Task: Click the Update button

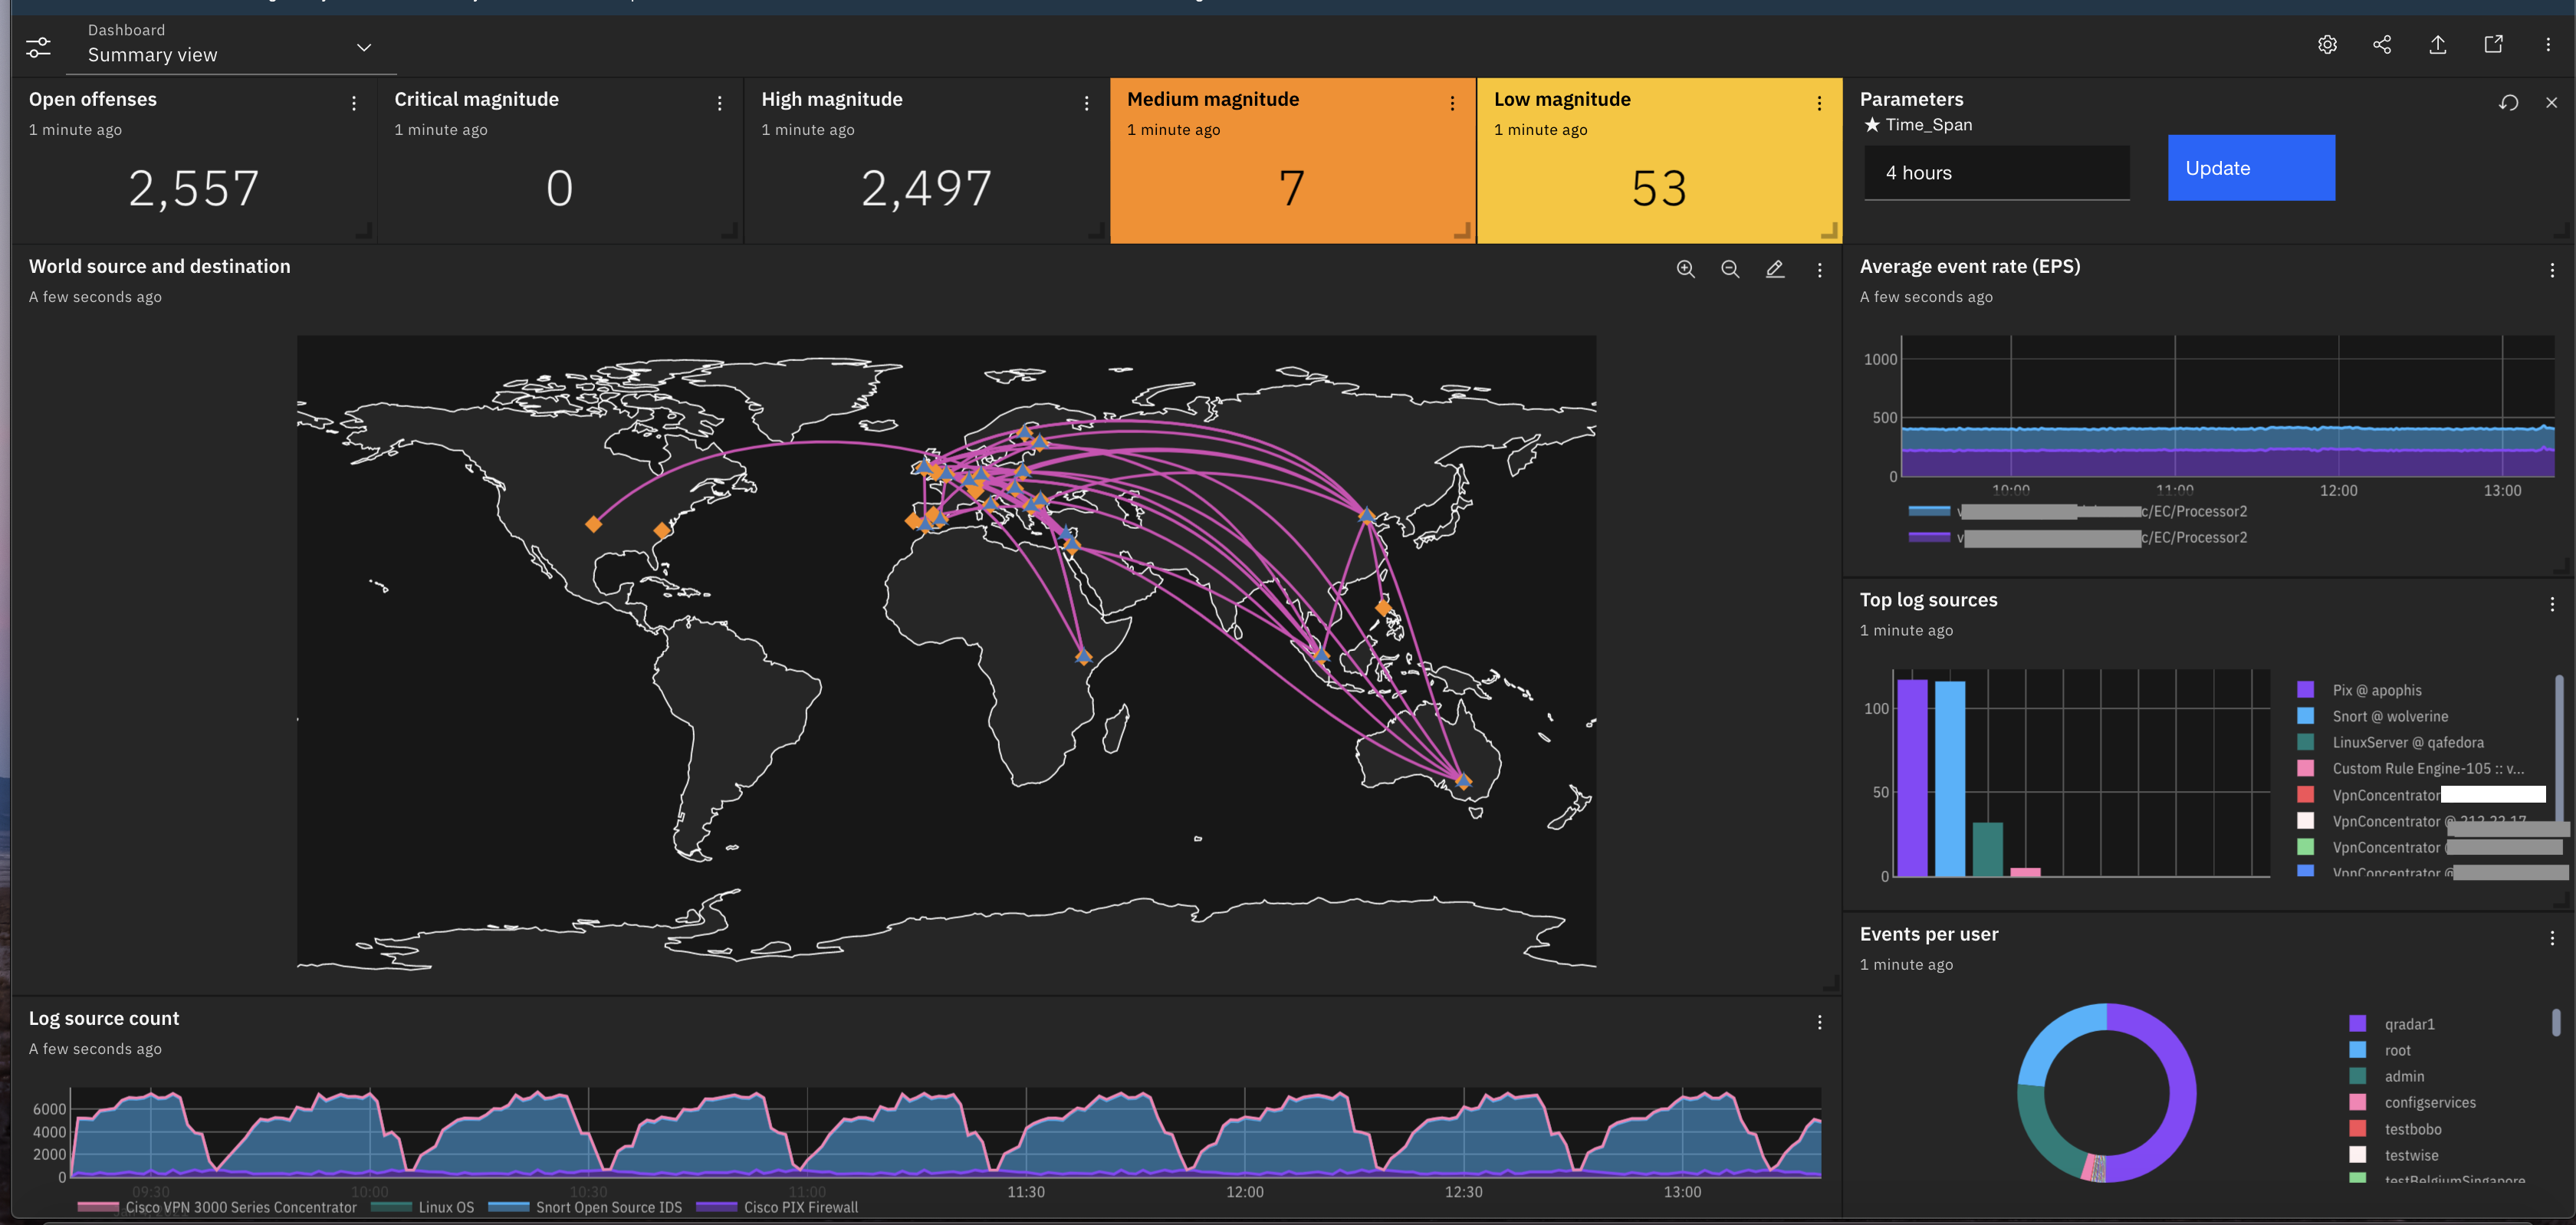Action: click(x=2250, y=168)
